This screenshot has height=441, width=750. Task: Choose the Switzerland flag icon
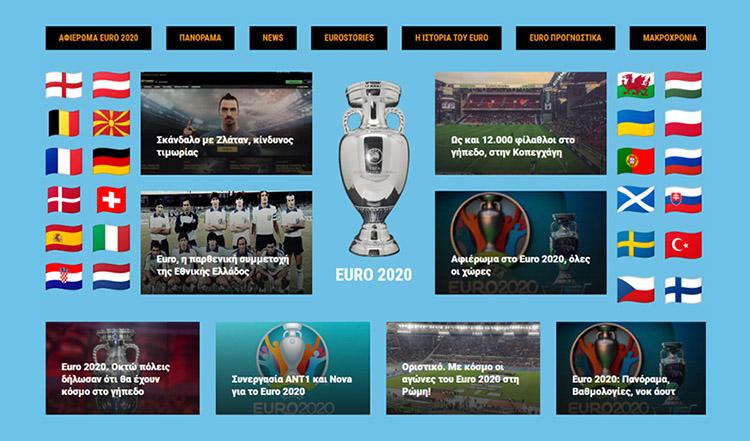(x=111, y=200)
